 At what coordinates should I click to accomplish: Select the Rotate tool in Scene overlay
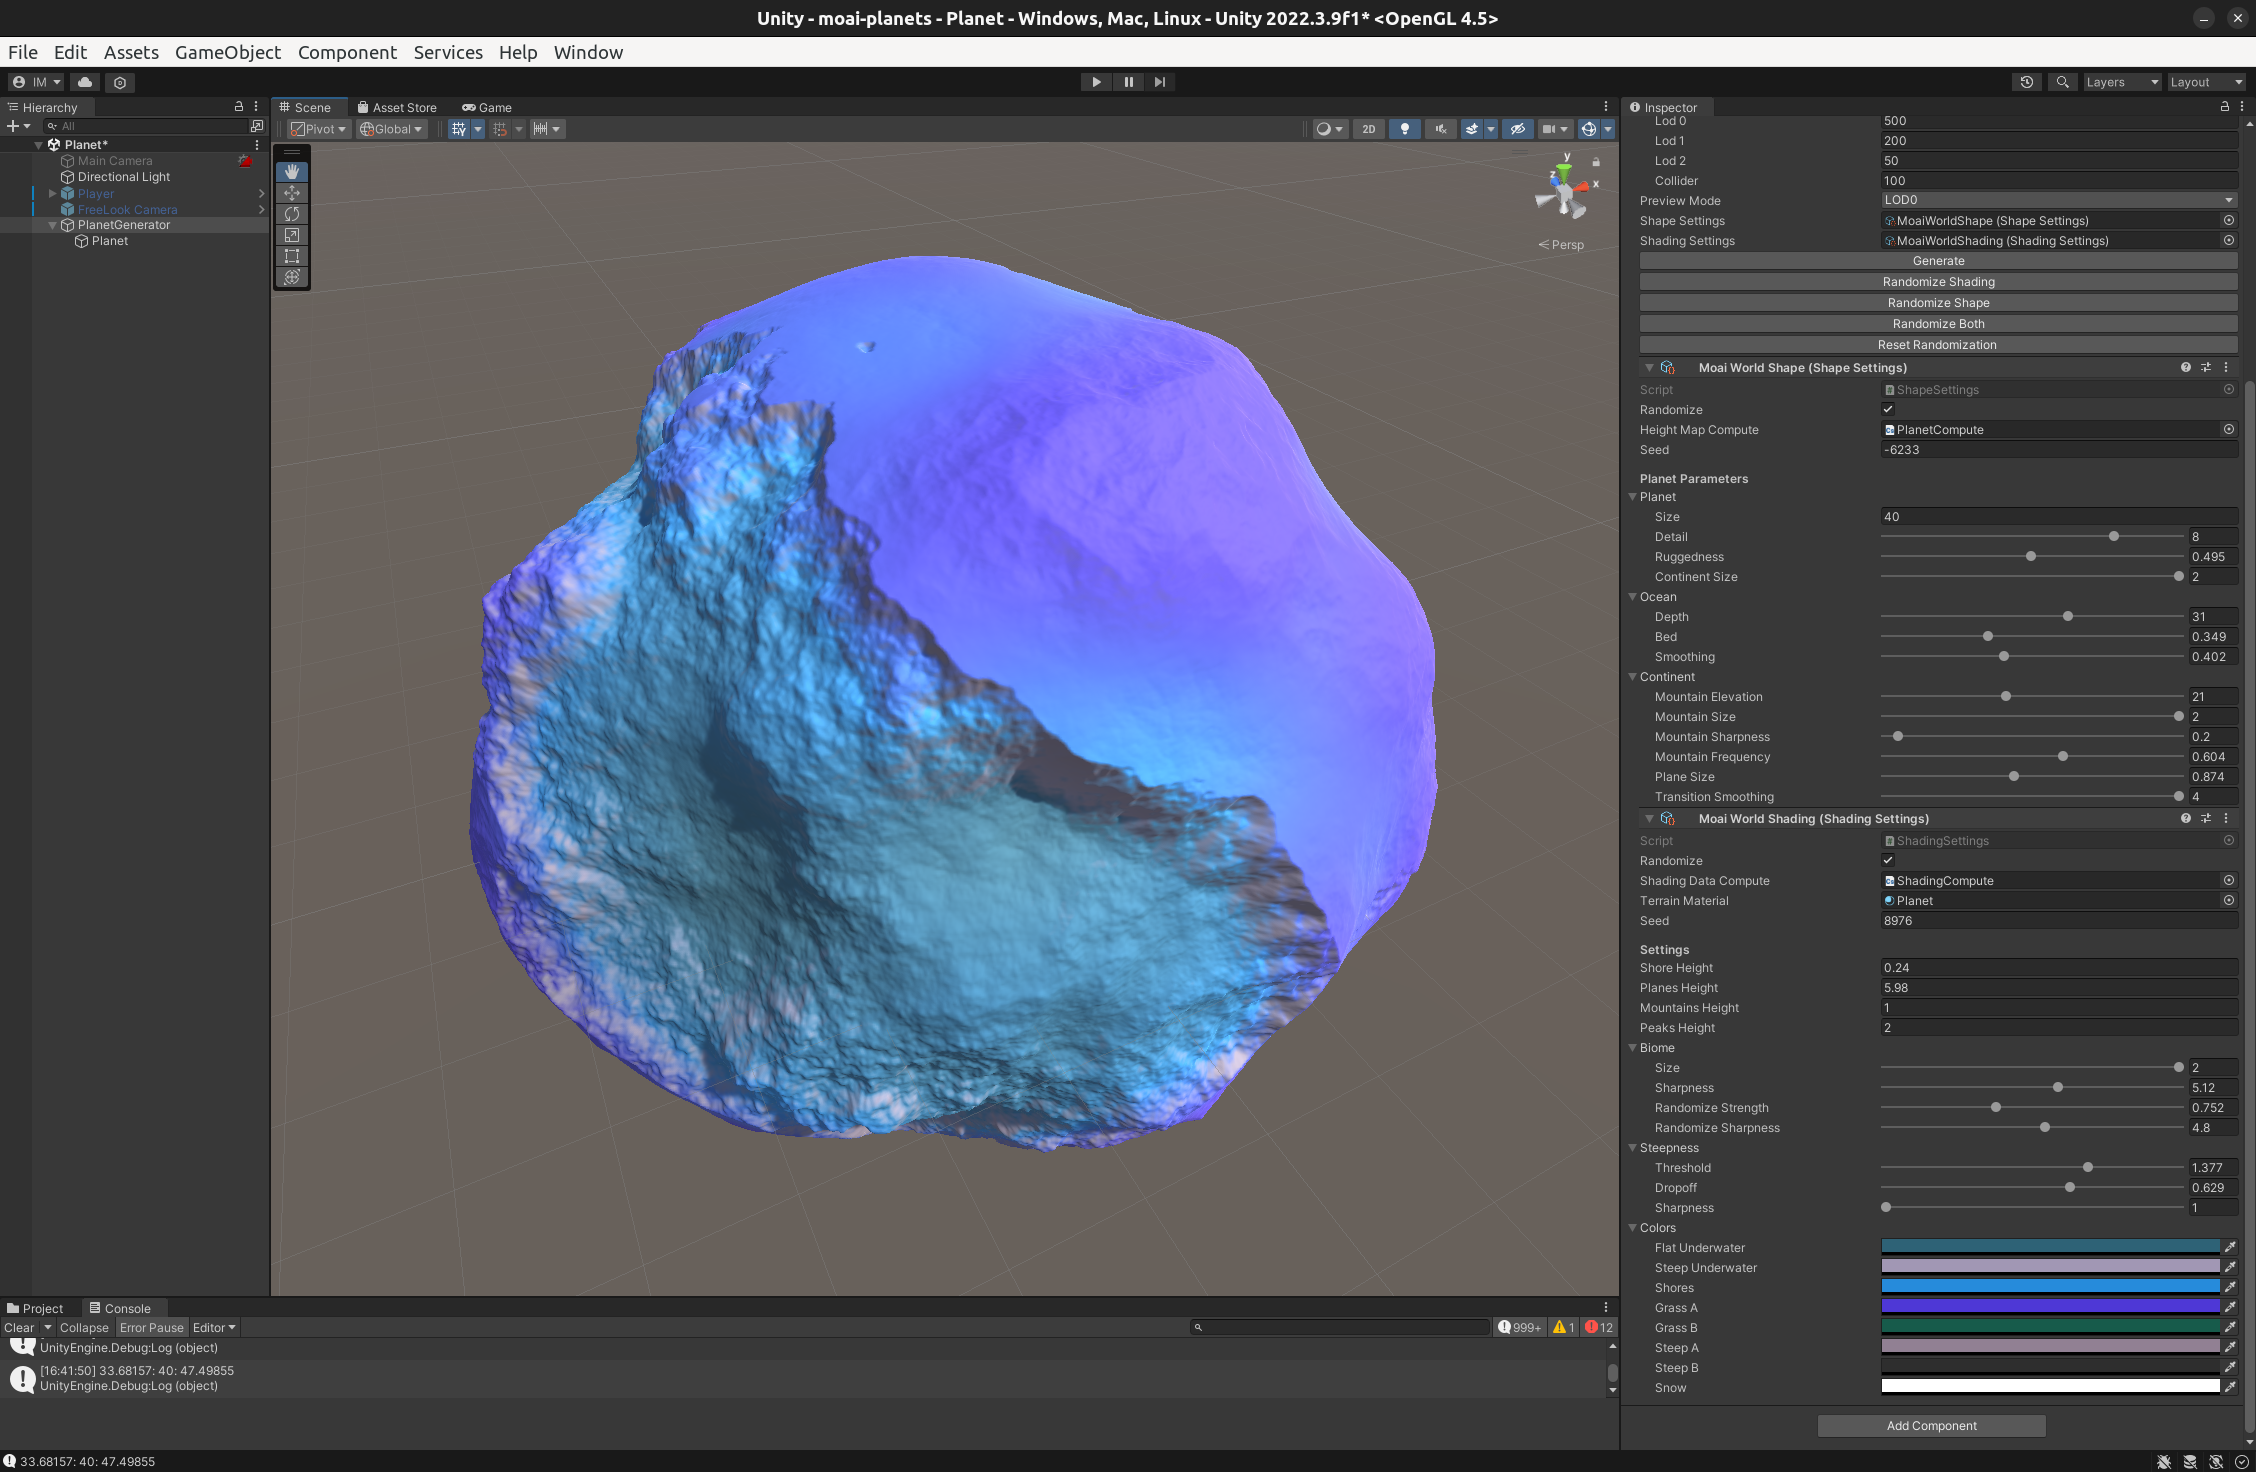point(291,214)
